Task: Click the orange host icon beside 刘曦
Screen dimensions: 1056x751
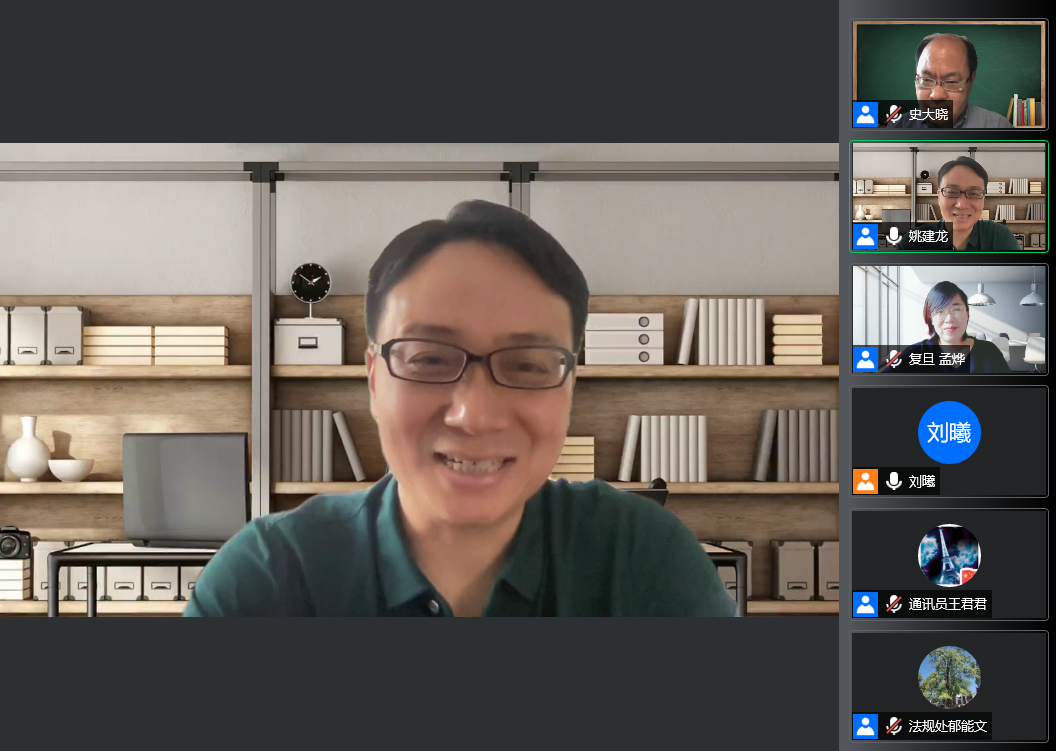Action: [x=865, y=481]
